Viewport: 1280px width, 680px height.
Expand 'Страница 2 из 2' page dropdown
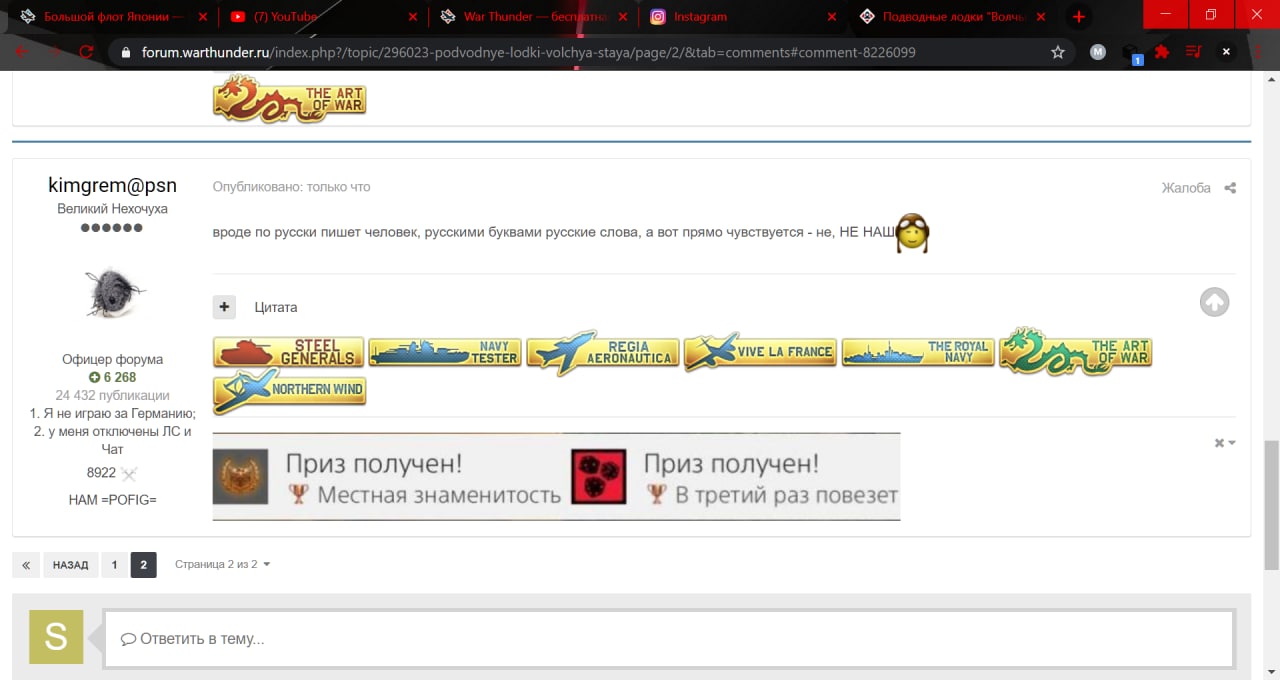click(x=222, y=564)
